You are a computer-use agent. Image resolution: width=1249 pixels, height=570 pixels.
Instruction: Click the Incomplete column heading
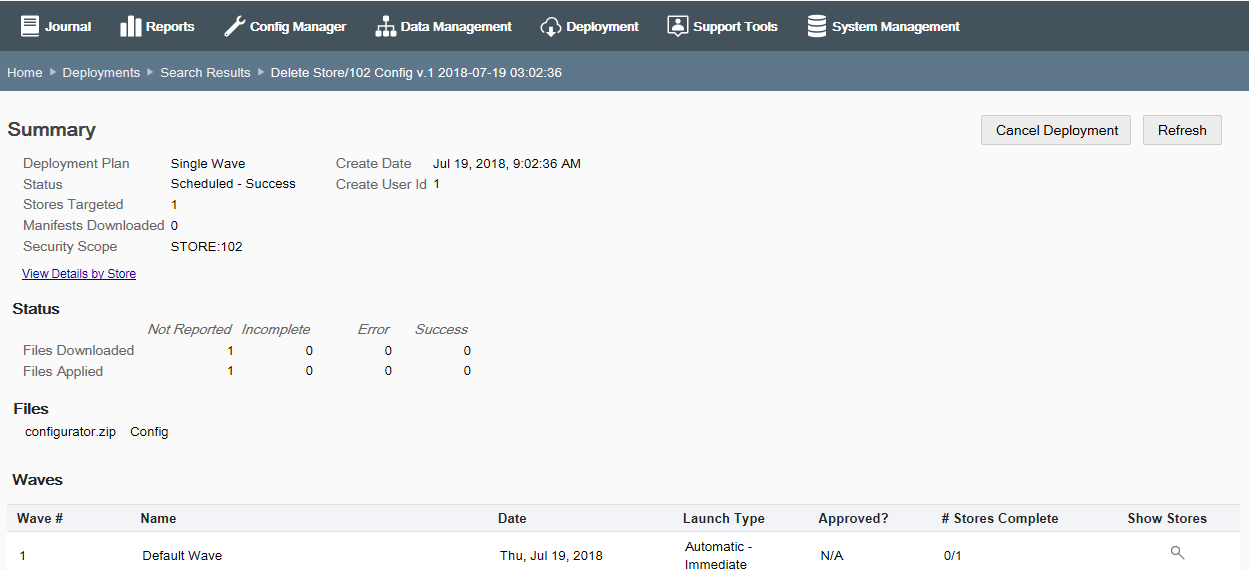pos(276,329)
